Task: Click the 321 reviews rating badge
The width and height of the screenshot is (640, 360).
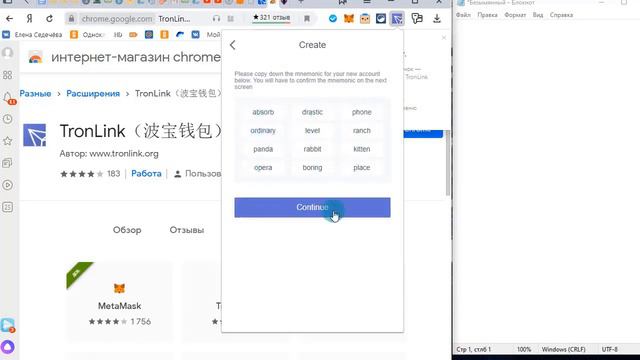Action: [x=271, y=18]
